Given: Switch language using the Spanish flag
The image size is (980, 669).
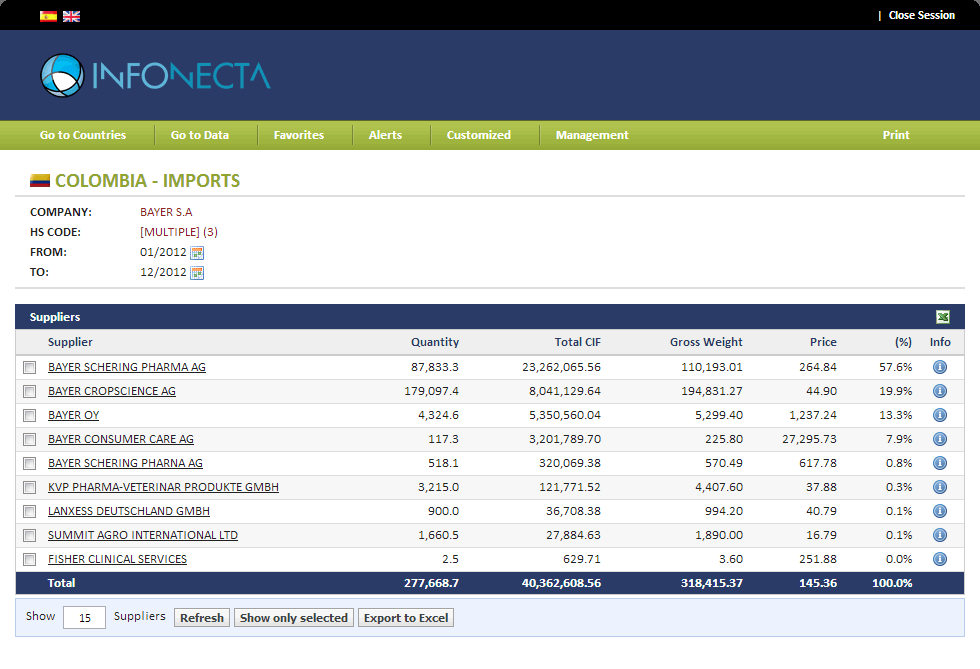Looking at the screenshot, I should pos(48,16).
